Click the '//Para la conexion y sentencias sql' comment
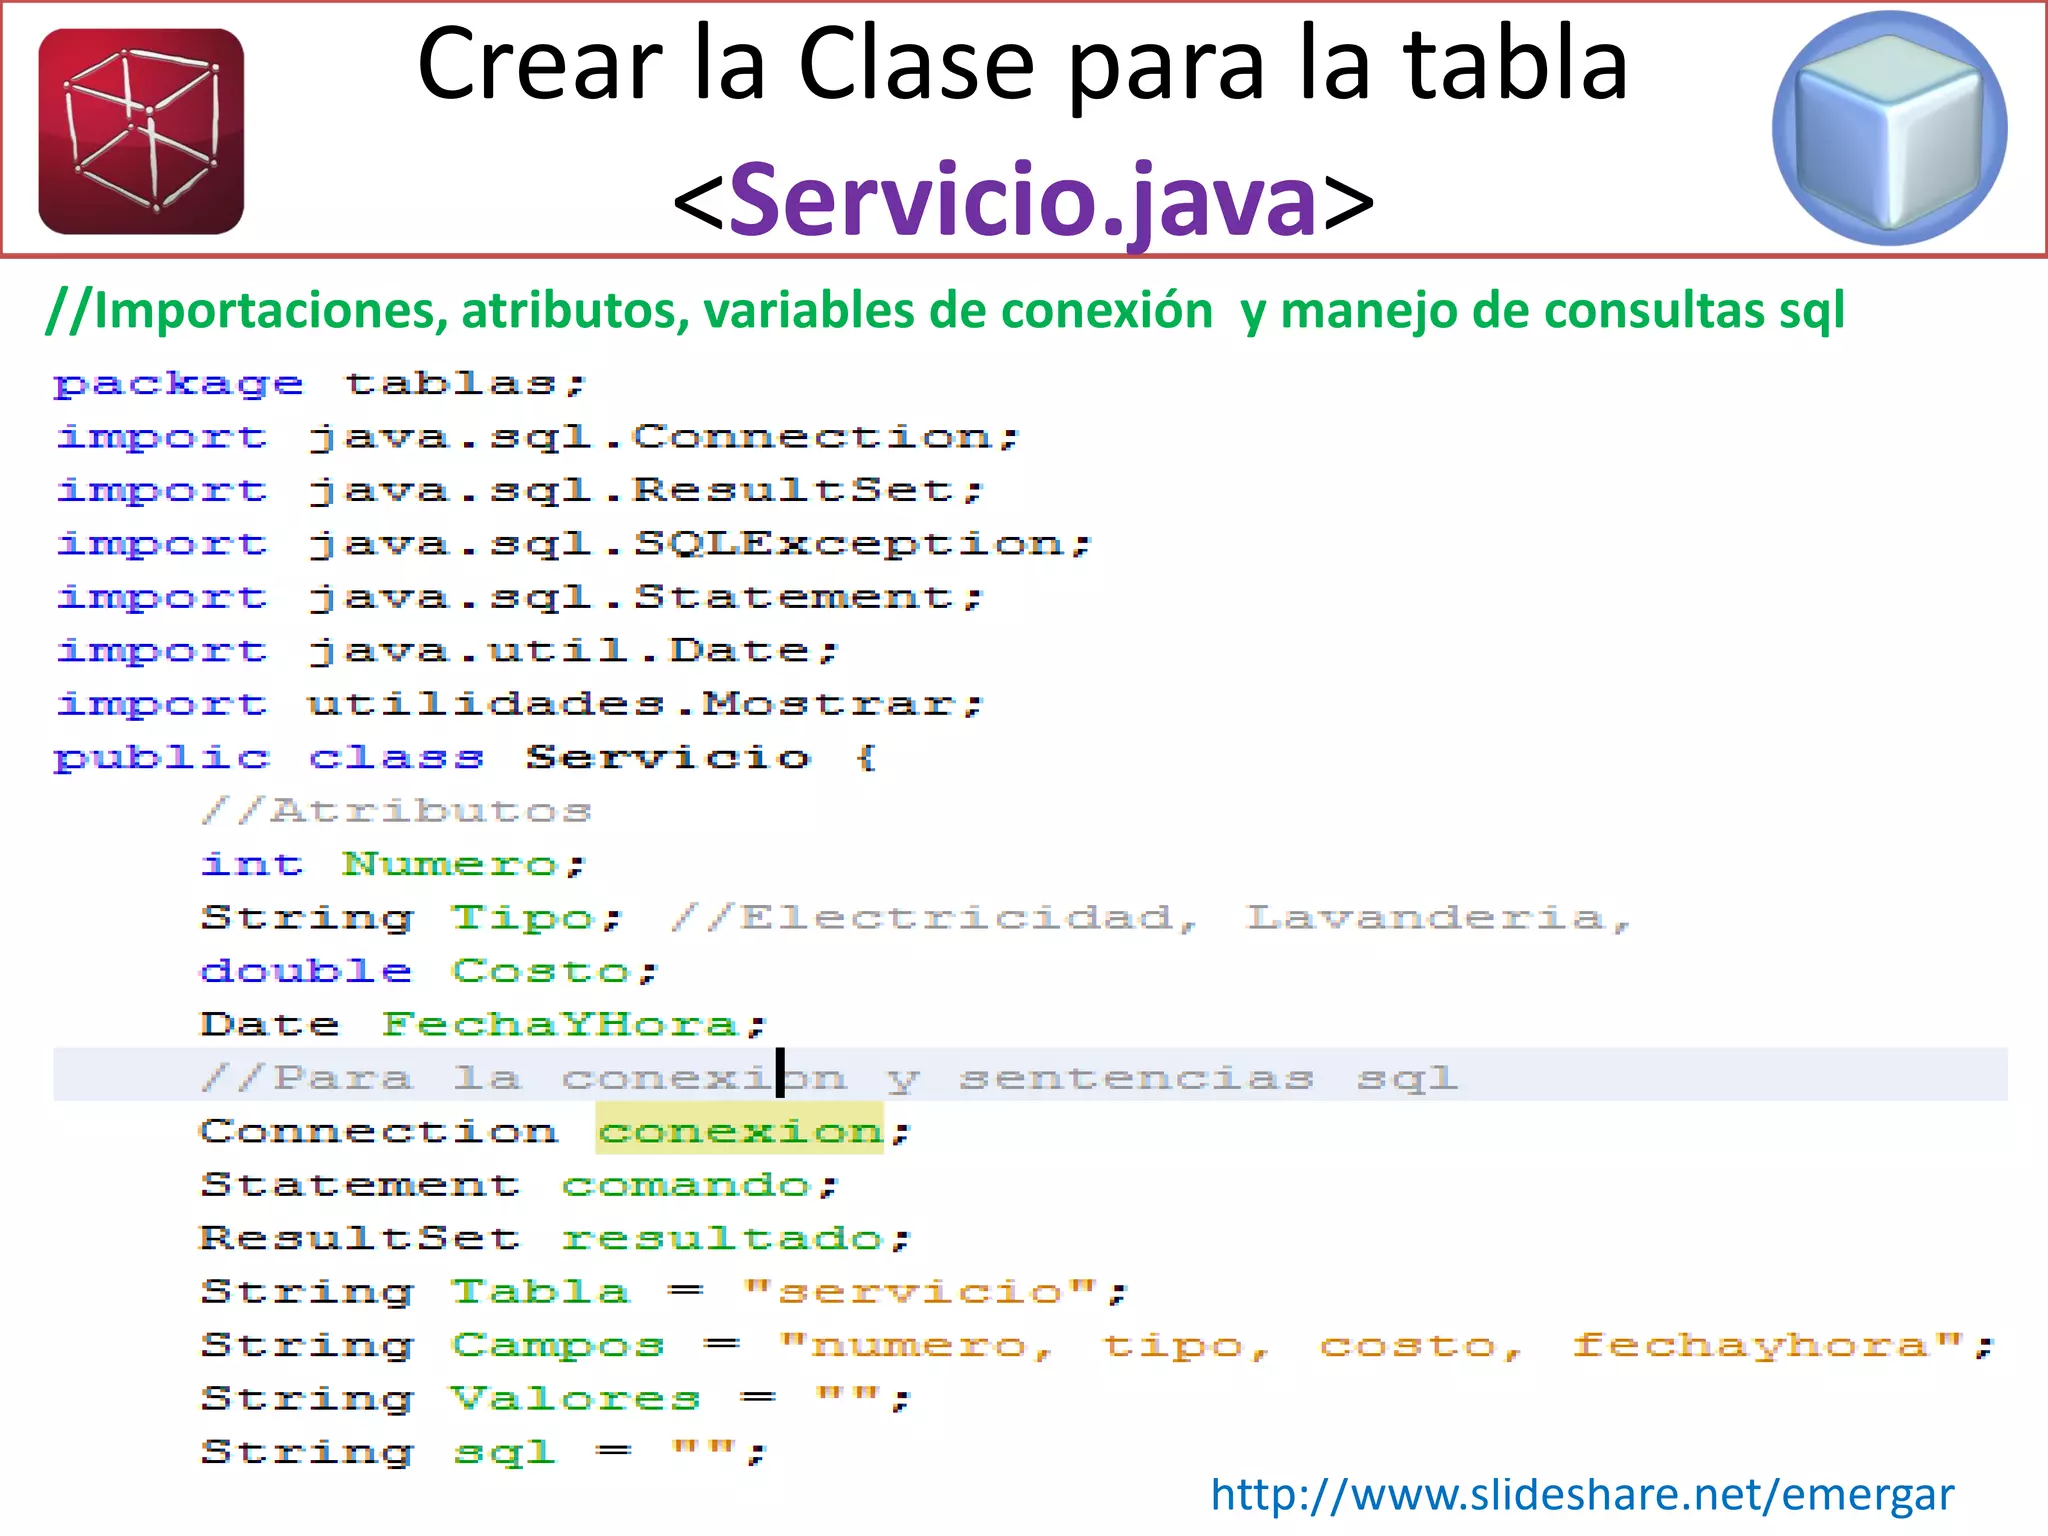 pos(829,1078)
